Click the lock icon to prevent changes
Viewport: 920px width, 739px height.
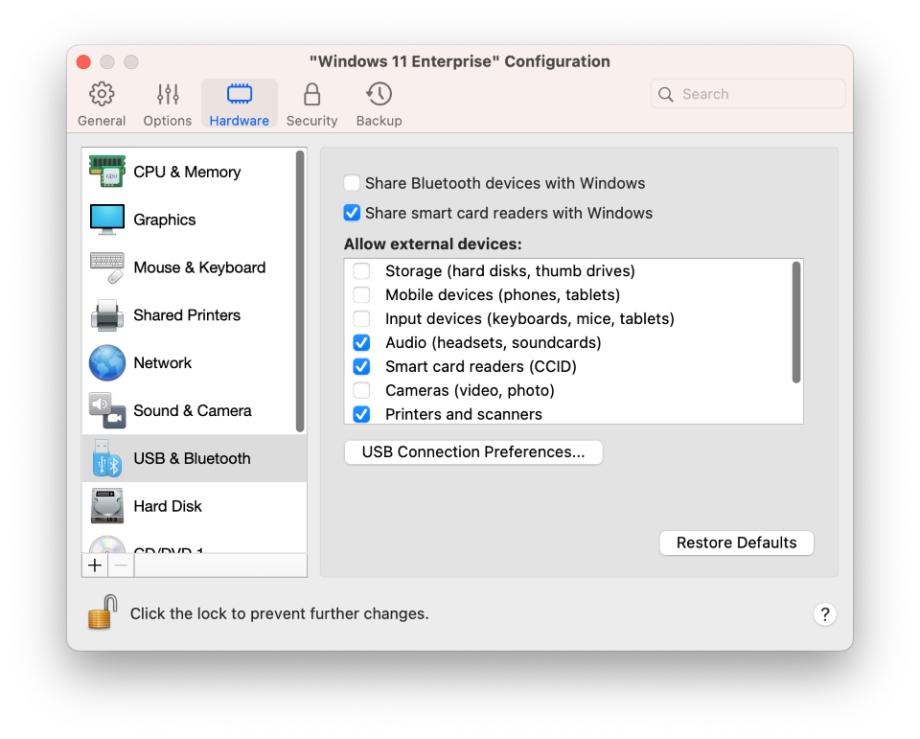pos(102,612)
